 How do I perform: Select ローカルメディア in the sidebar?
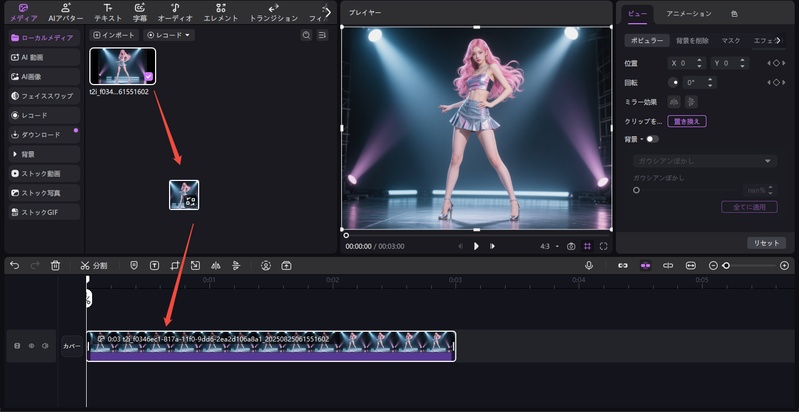(x=44, y=38)
